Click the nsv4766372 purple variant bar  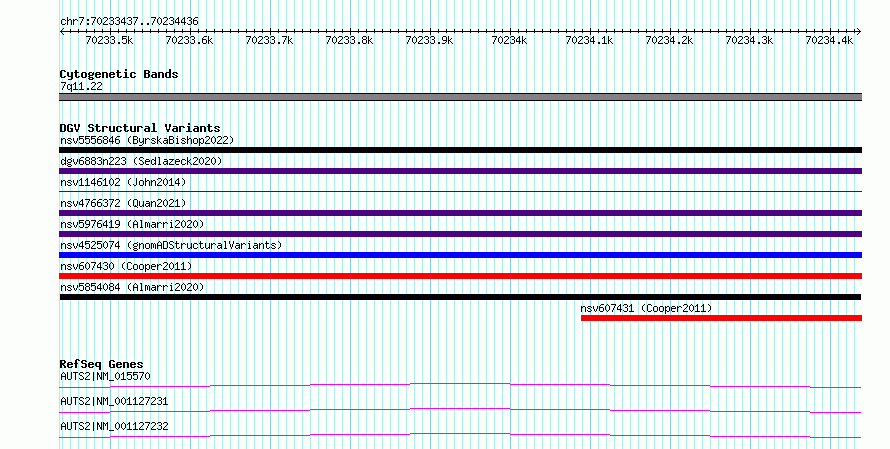pyautogui.click(x=460, y=213)
